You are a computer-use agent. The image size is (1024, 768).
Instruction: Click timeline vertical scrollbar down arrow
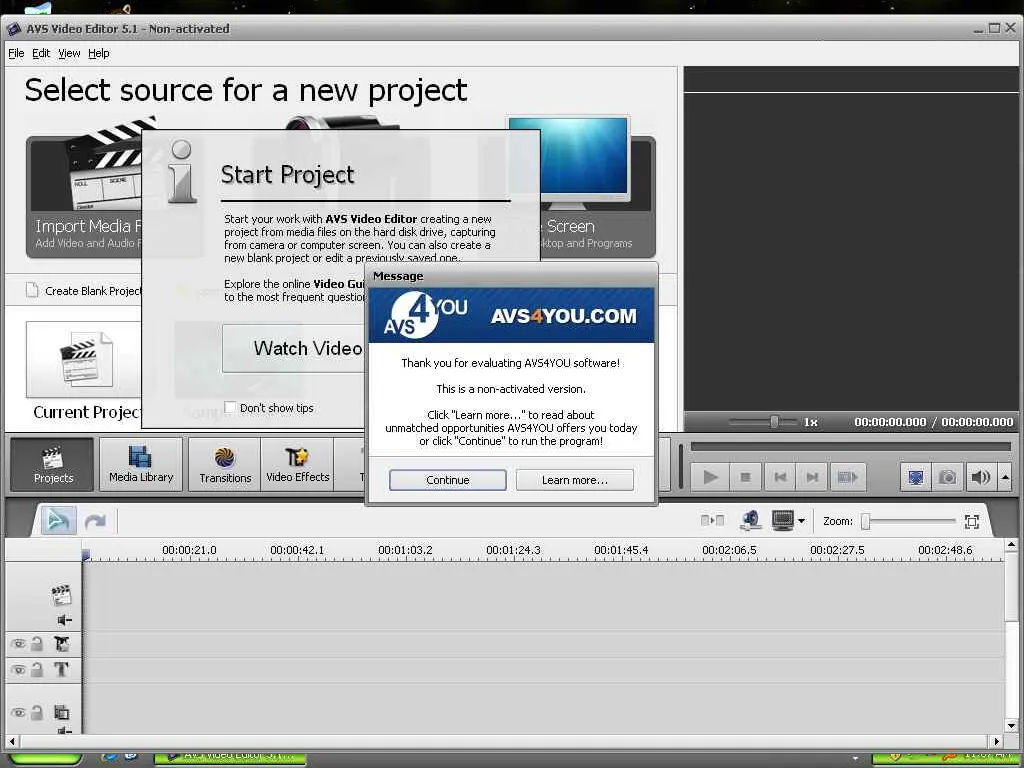1011,726
